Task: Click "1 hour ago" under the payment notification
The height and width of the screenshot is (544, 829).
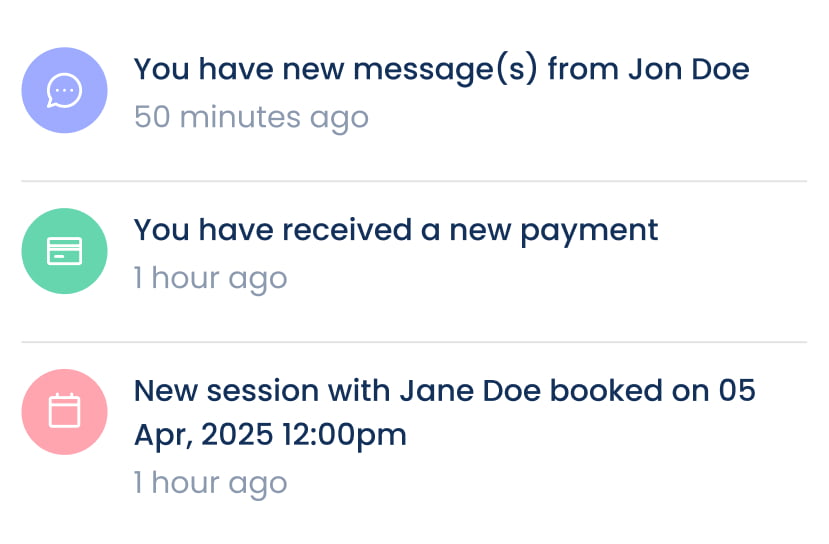Action: point(210,278)
